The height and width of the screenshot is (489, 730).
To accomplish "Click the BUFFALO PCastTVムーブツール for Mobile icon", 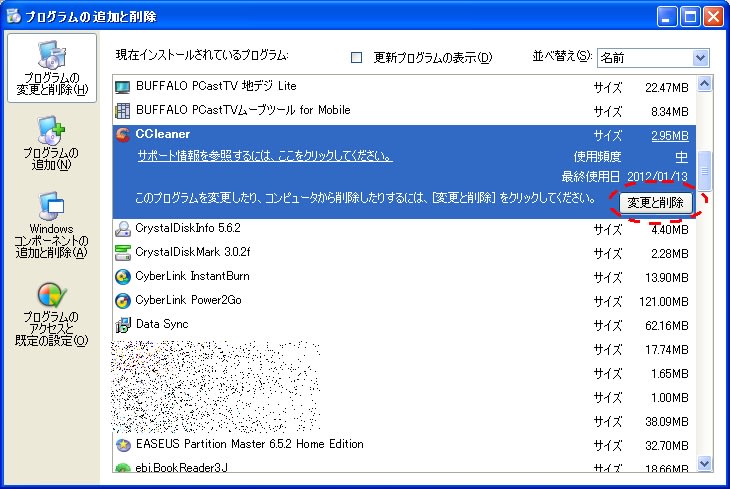I will pyautogui.click(x=122, y=111).
